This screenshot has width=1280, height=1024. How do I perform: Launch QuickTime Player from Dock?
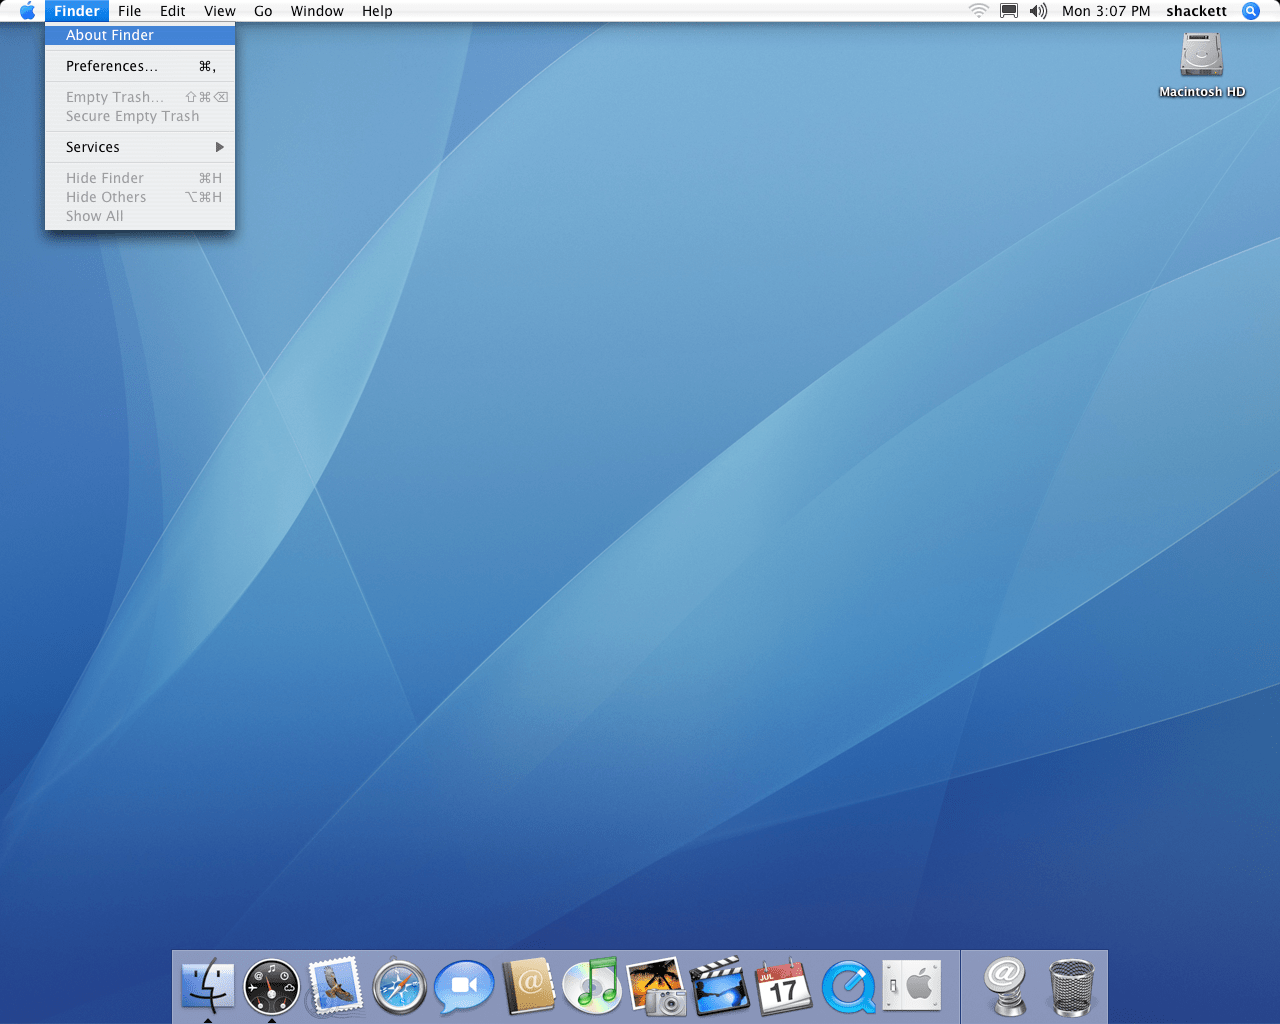[x=848, y=987]
